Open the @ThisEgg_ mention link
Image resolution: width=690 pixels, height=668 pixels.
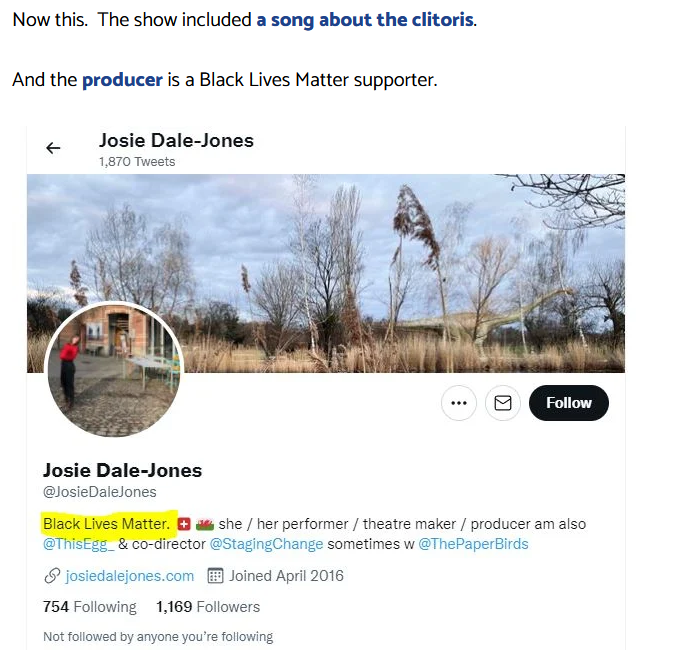tap(78, 544)
